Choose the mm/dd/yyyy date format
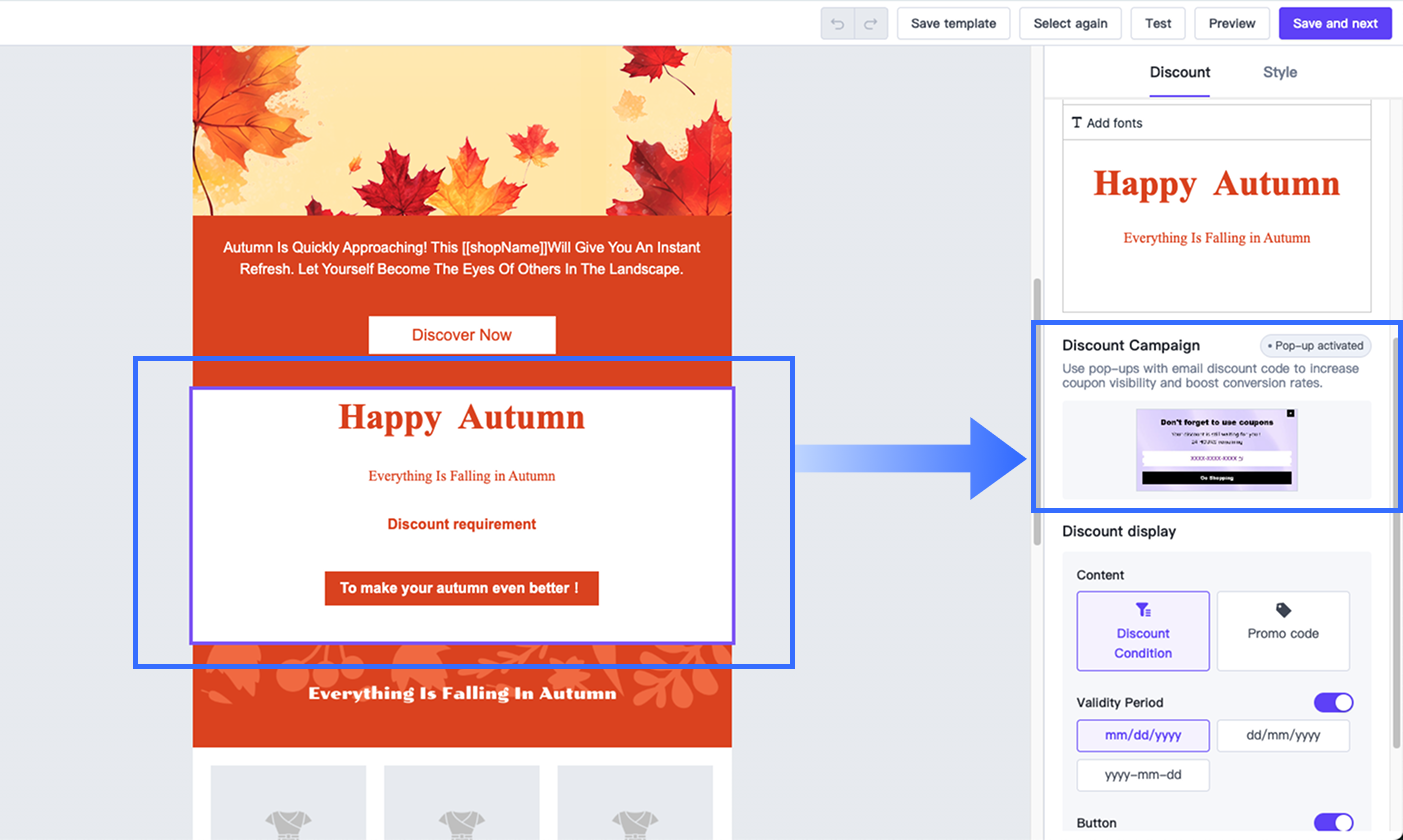The image size is (1403, 840). pyautogui.click(x=1143, y=735)
